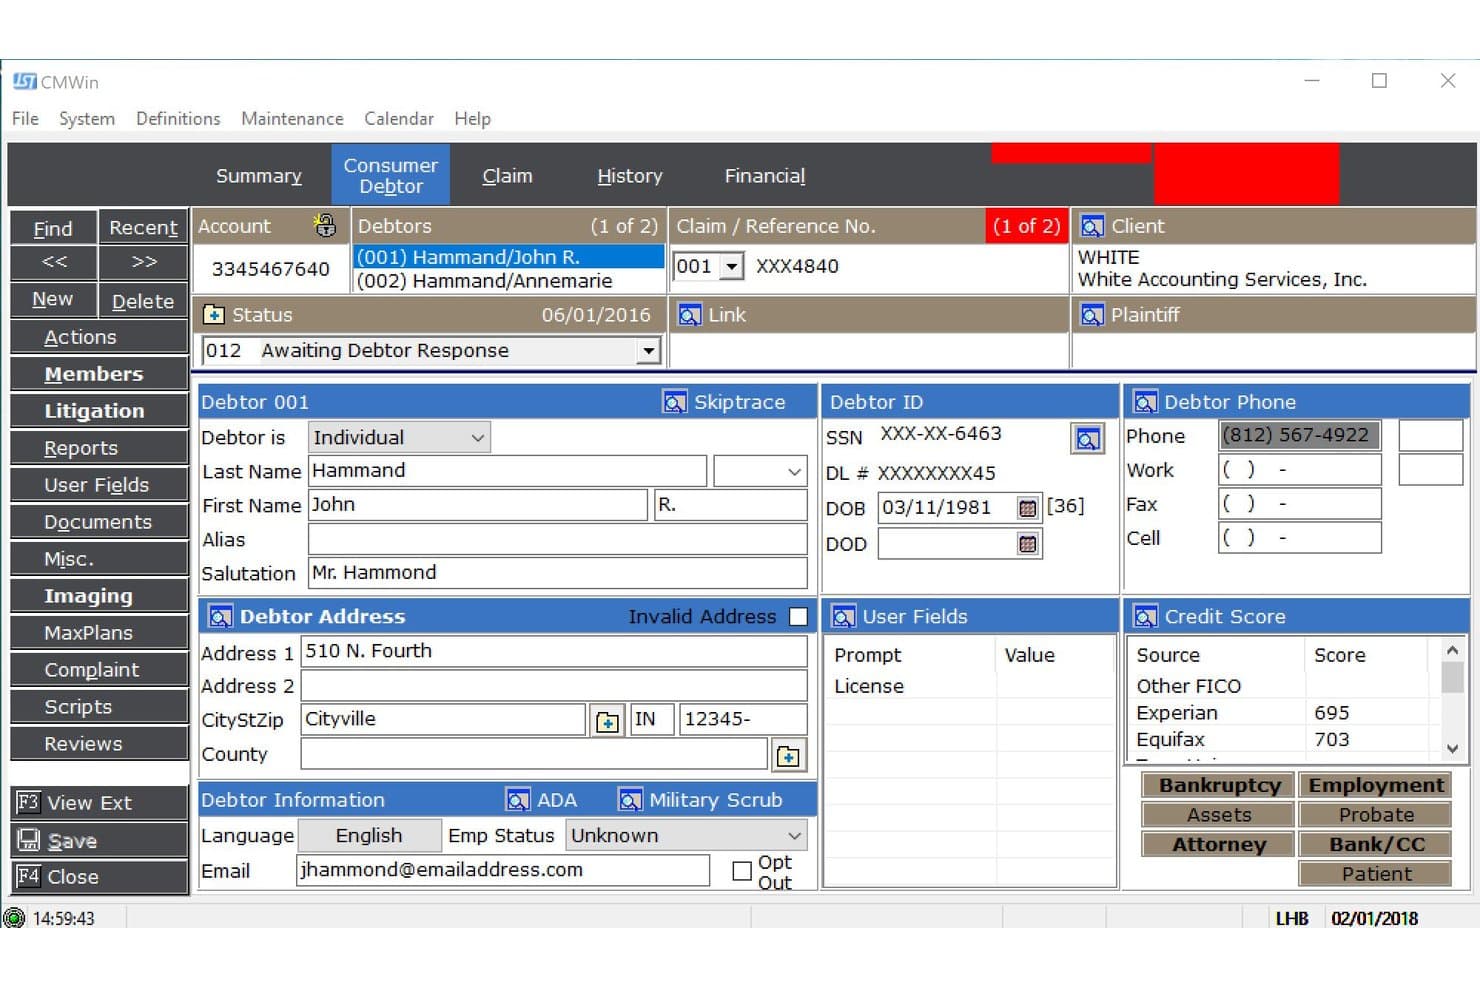This screenshot has height=987, width=1480.
Task: Click the Skiptrace magnifier icon
Action: point(675,402)
